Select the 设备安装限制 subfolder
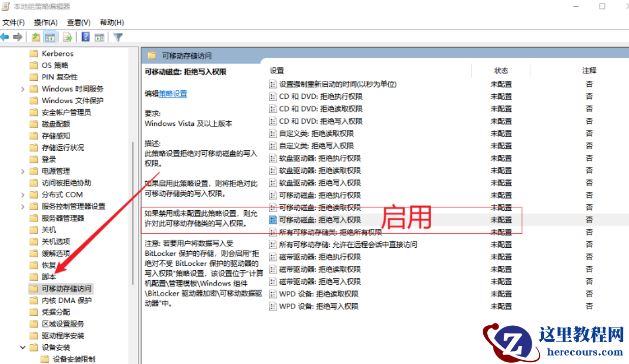 [x=74, y=359]
